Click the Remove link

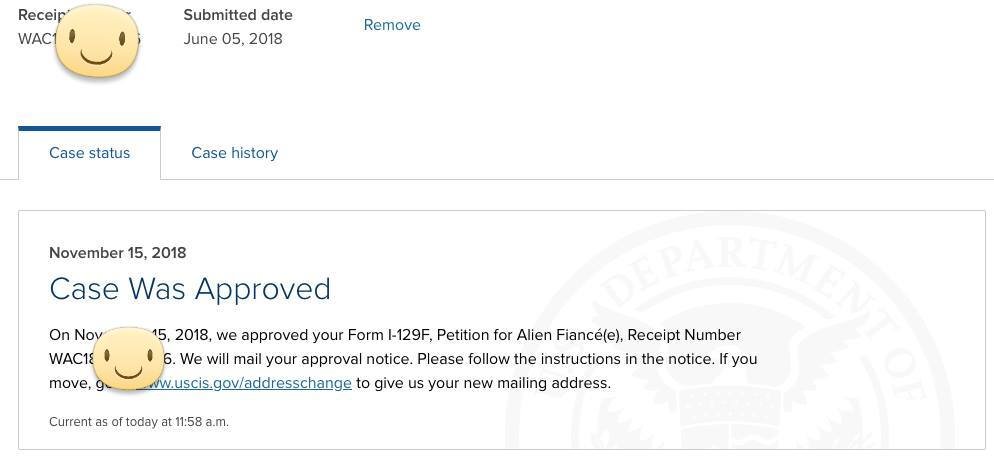(x=392, y=25)
